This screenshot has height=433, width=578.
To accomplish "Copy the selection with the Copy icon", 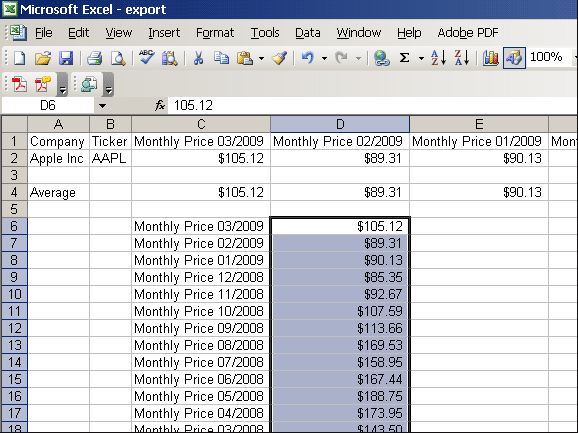I will click(222, 58).
